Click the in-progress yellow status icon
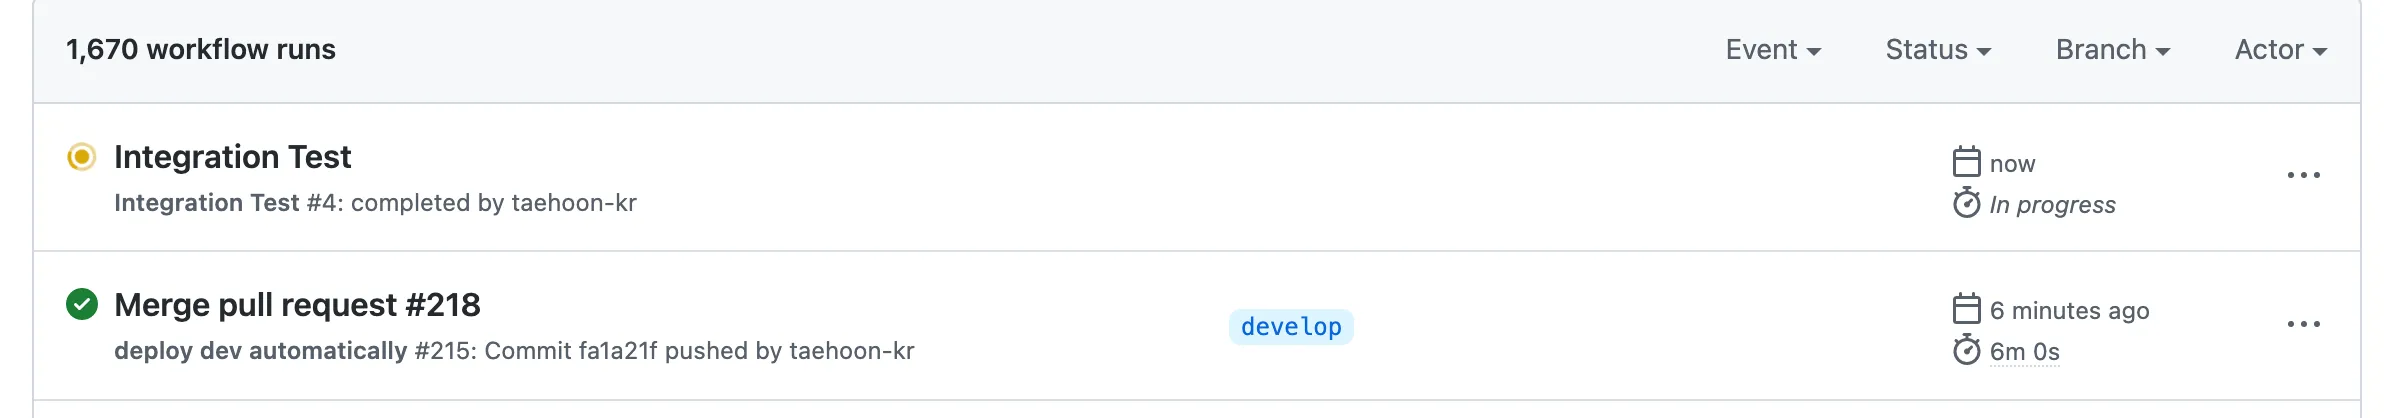This screenshot has width=2386, height=418. tap(82, 157)
